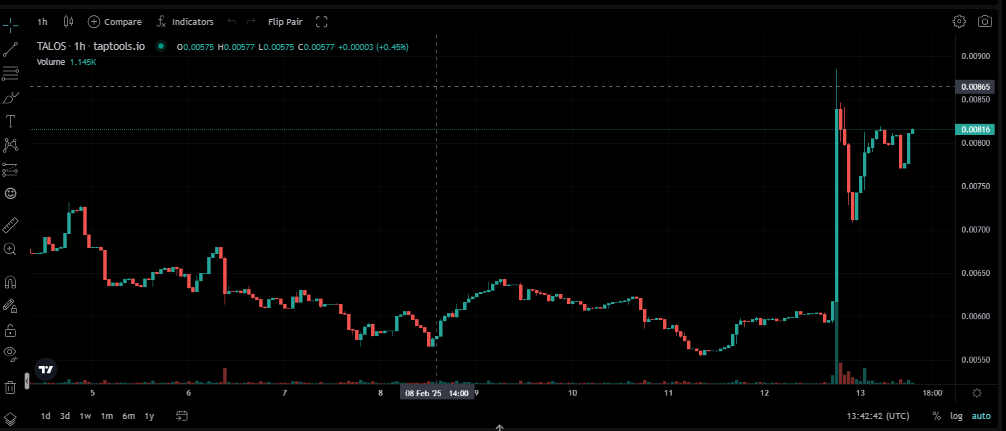Toggle the auto scale button
Viewport: 1006px width, 431px height.
tap(980, 416)
